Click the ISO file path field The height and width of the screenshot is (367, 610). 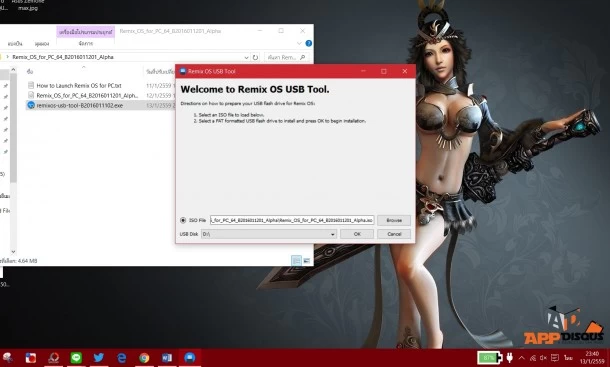pos(292,220)
